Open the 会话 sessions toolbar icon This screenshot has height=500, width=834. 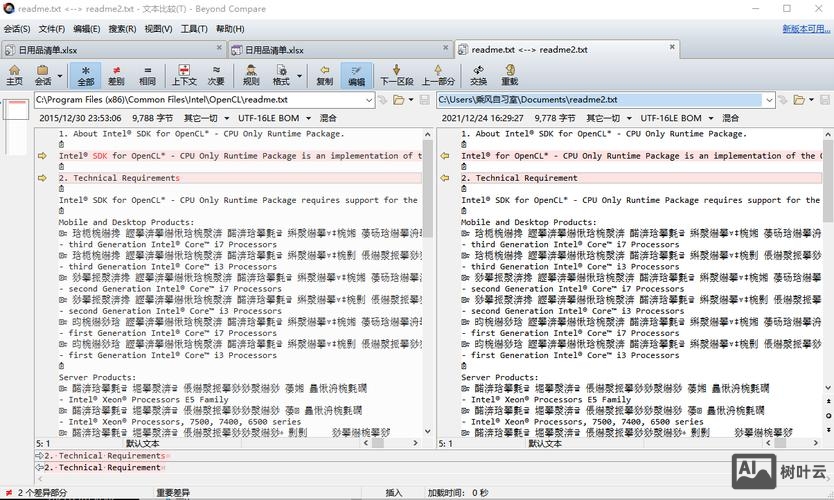point(43,75)
